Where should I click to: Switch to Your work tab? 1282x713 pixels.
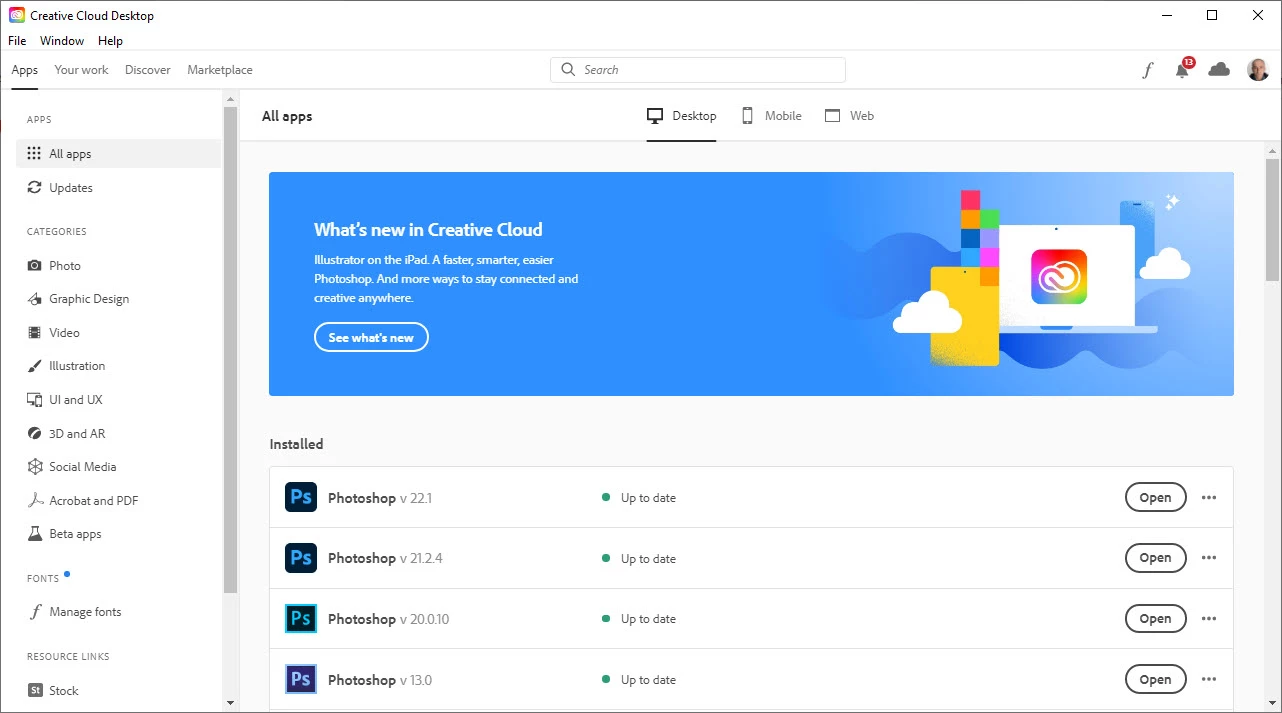tap(81, 70)
